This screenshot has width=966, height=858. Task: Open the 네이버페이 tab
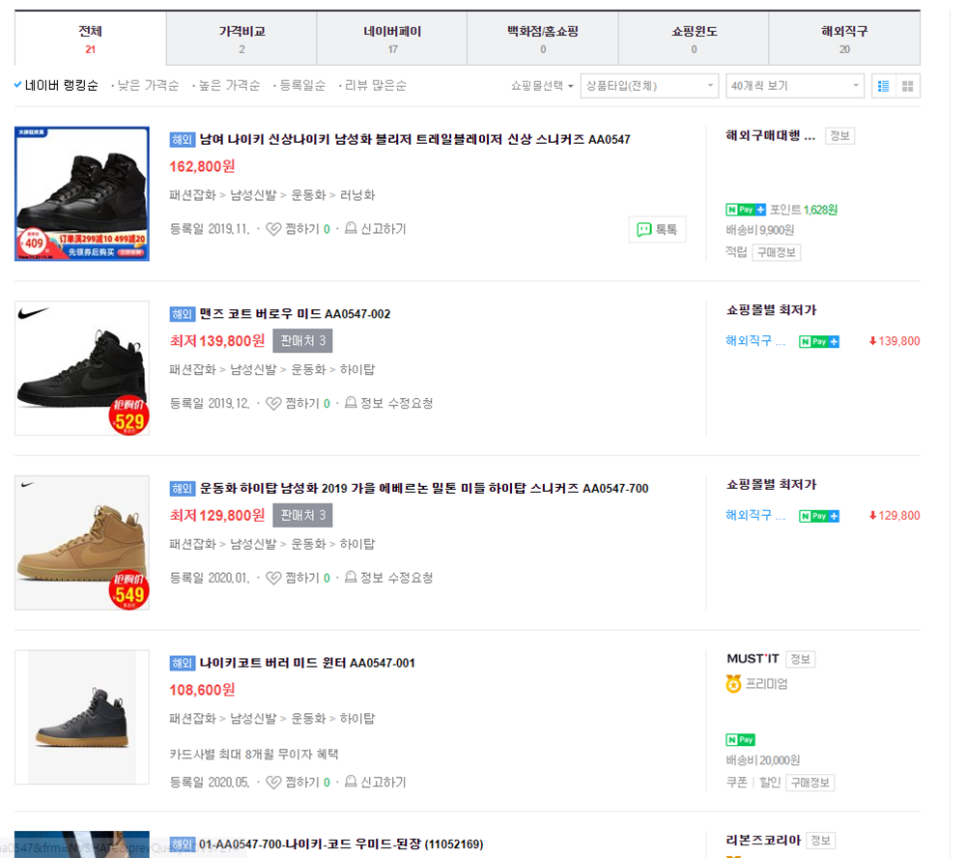pyautogui.click(x=392, y=38)
